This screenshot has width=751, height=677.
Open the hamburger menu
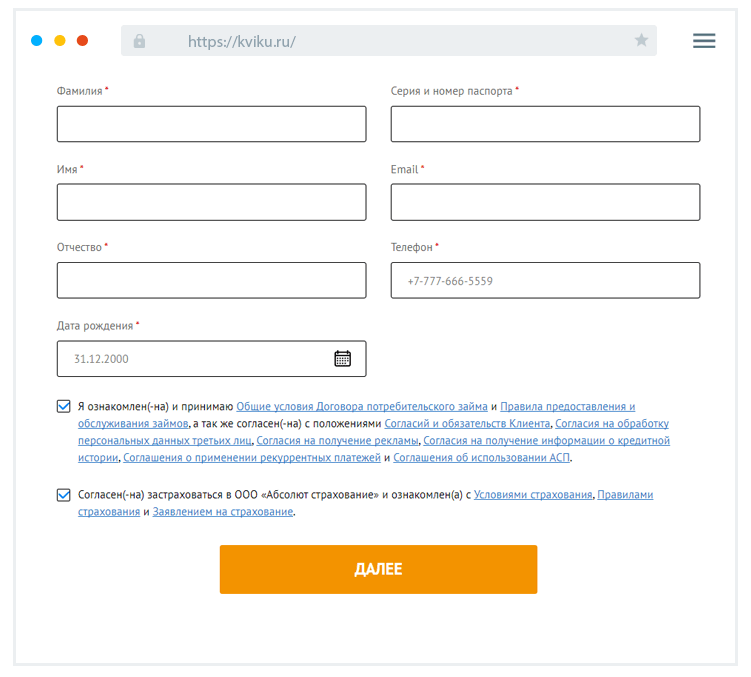[x=704, y=40]
